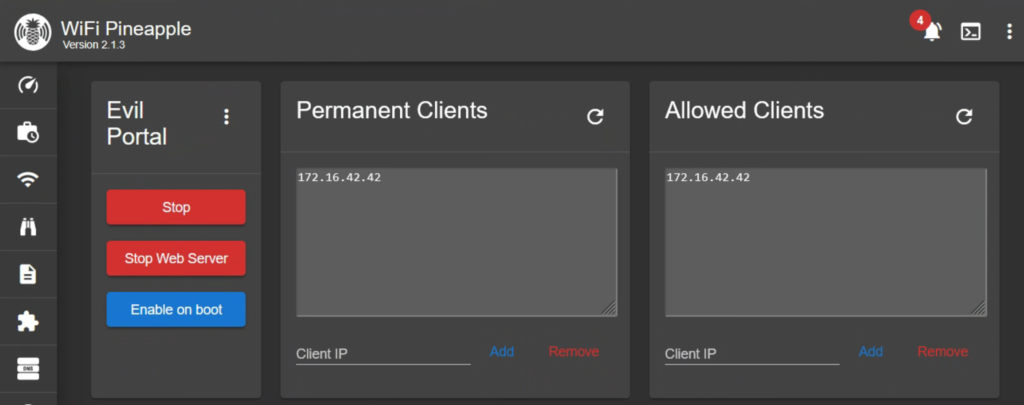Open the Recon binoculars sidebar icon
The image size is (1024, 405).
[x=28, y=227]
